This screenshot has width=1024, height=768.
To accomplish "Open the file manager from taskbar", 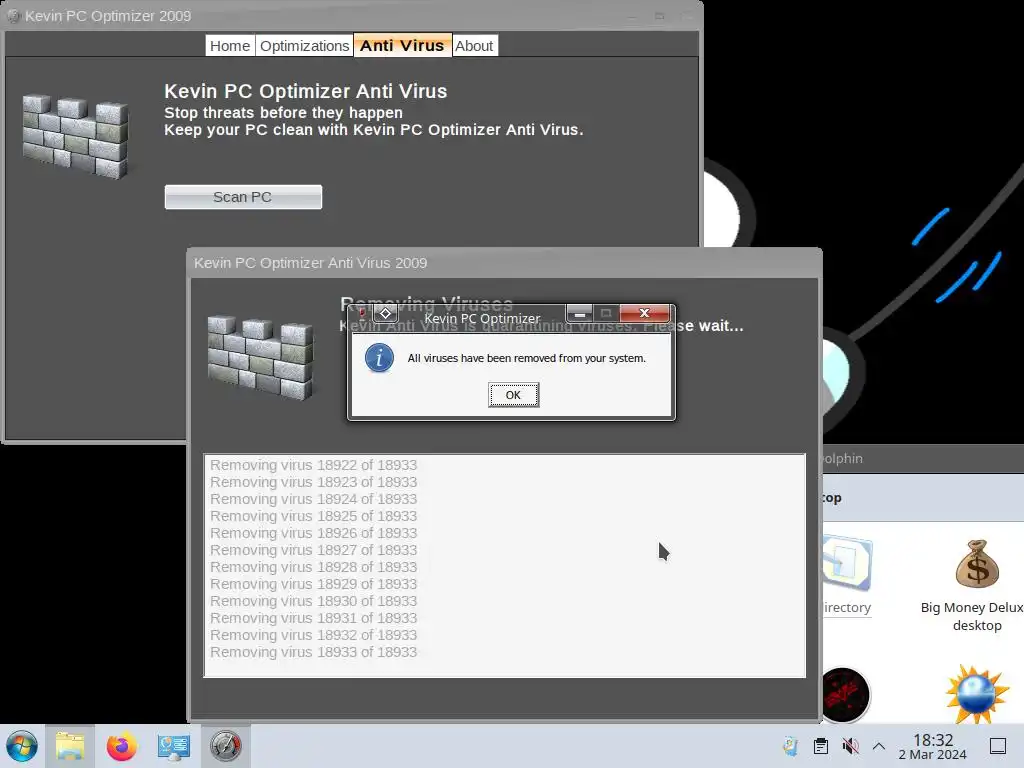I will (70, 746).
